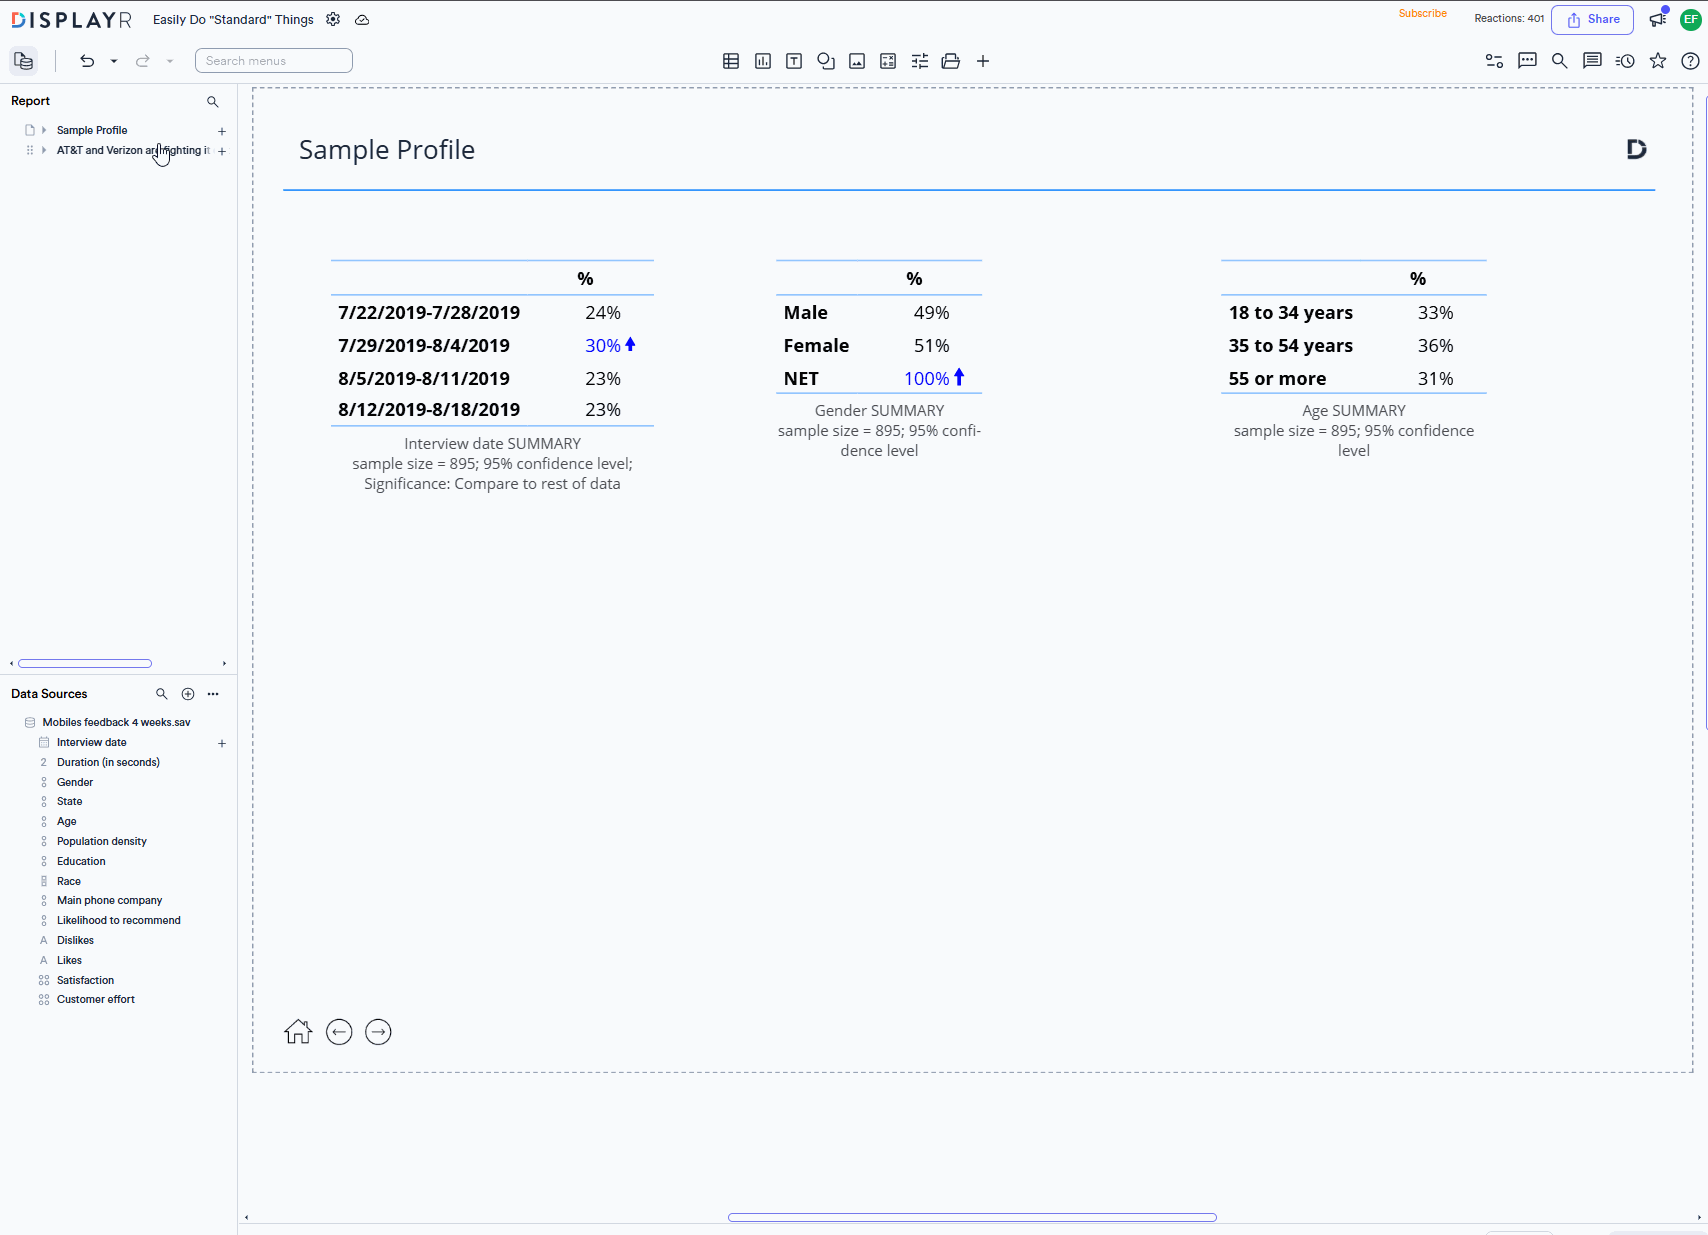Open the calculation tool icon
Viewport: 1708px width, 1235px height.
tap(888, 60)
